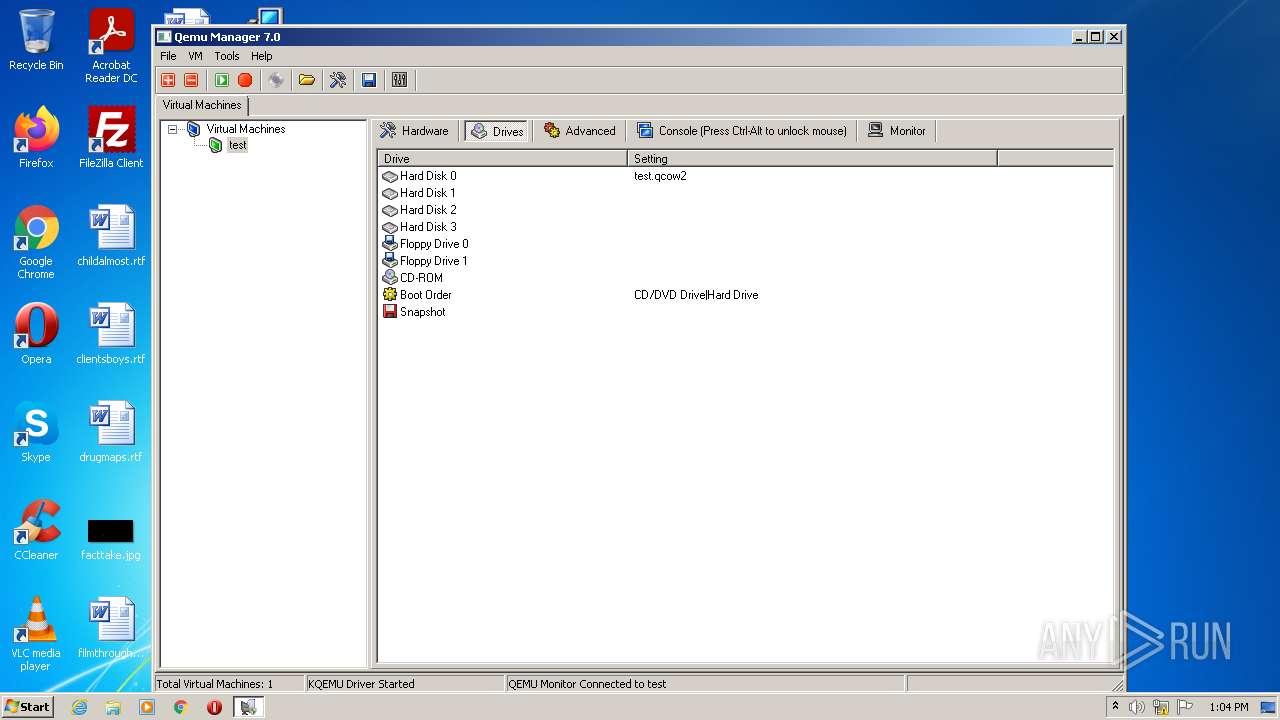
Task: Open the drugmaps.rtf desktop file
Action: point(111,432)
